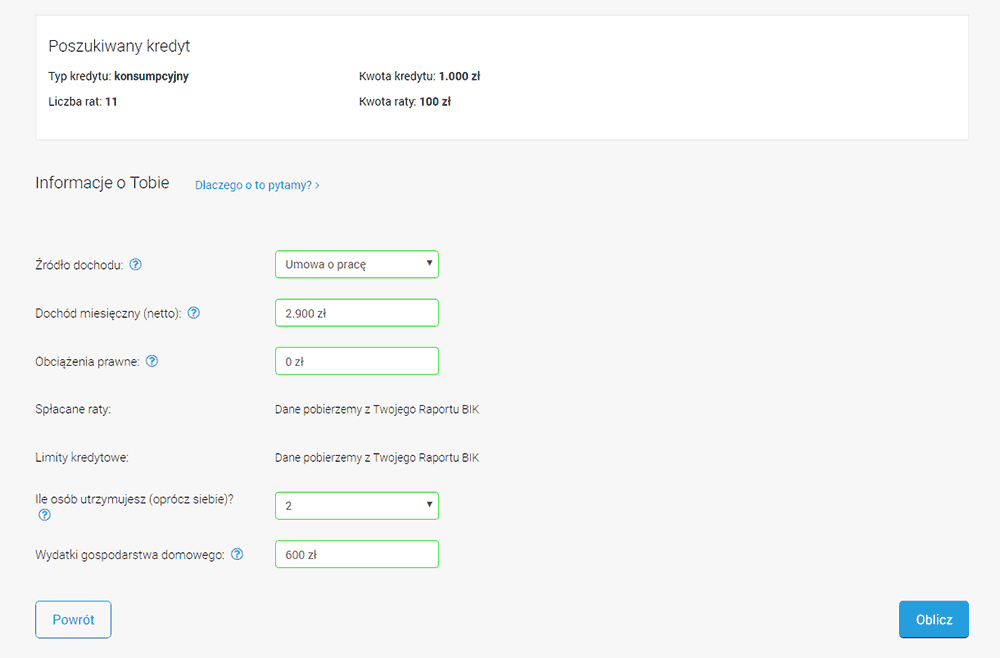The height and width of the screenshot is (658, 1000).
Task: Open the Dlaczego o to pytamy? link
Action: 257,185
